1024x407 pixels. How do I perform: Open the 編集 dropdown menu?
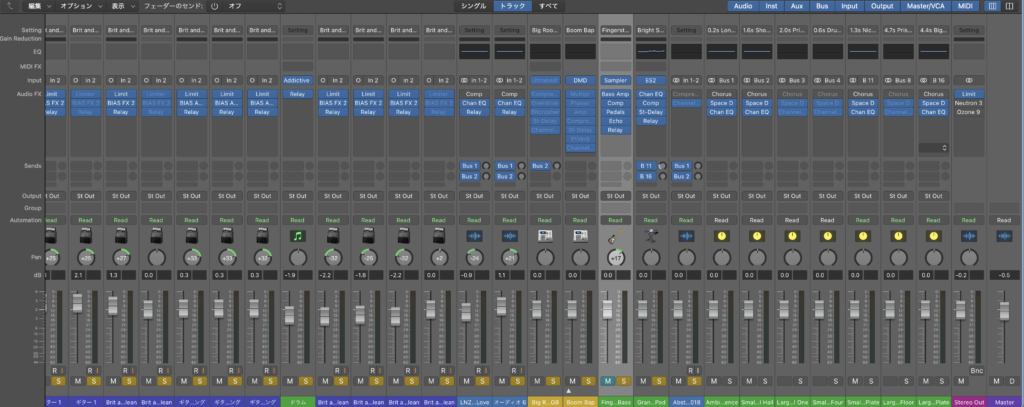tap(37, 6)
